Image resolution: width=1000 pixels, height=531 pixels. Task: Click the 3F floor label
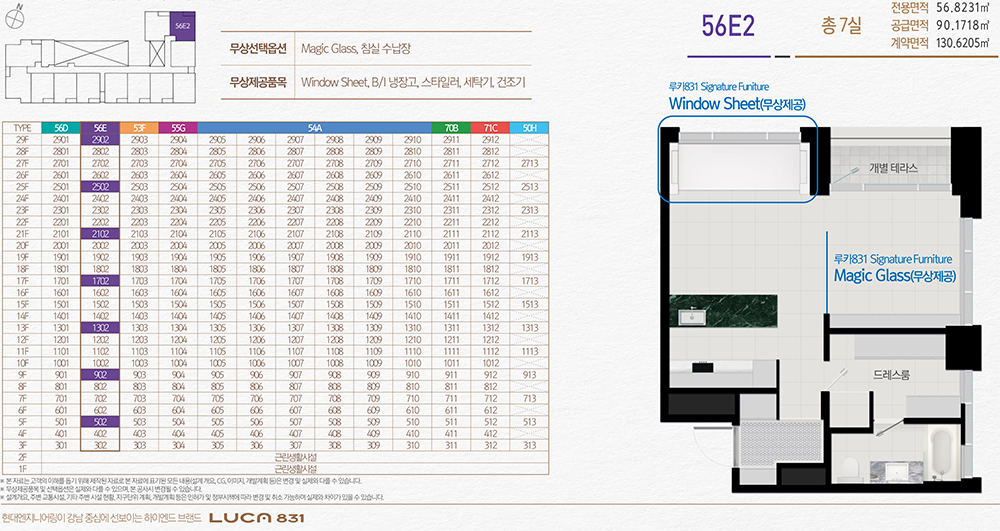(x=22, y=446)
